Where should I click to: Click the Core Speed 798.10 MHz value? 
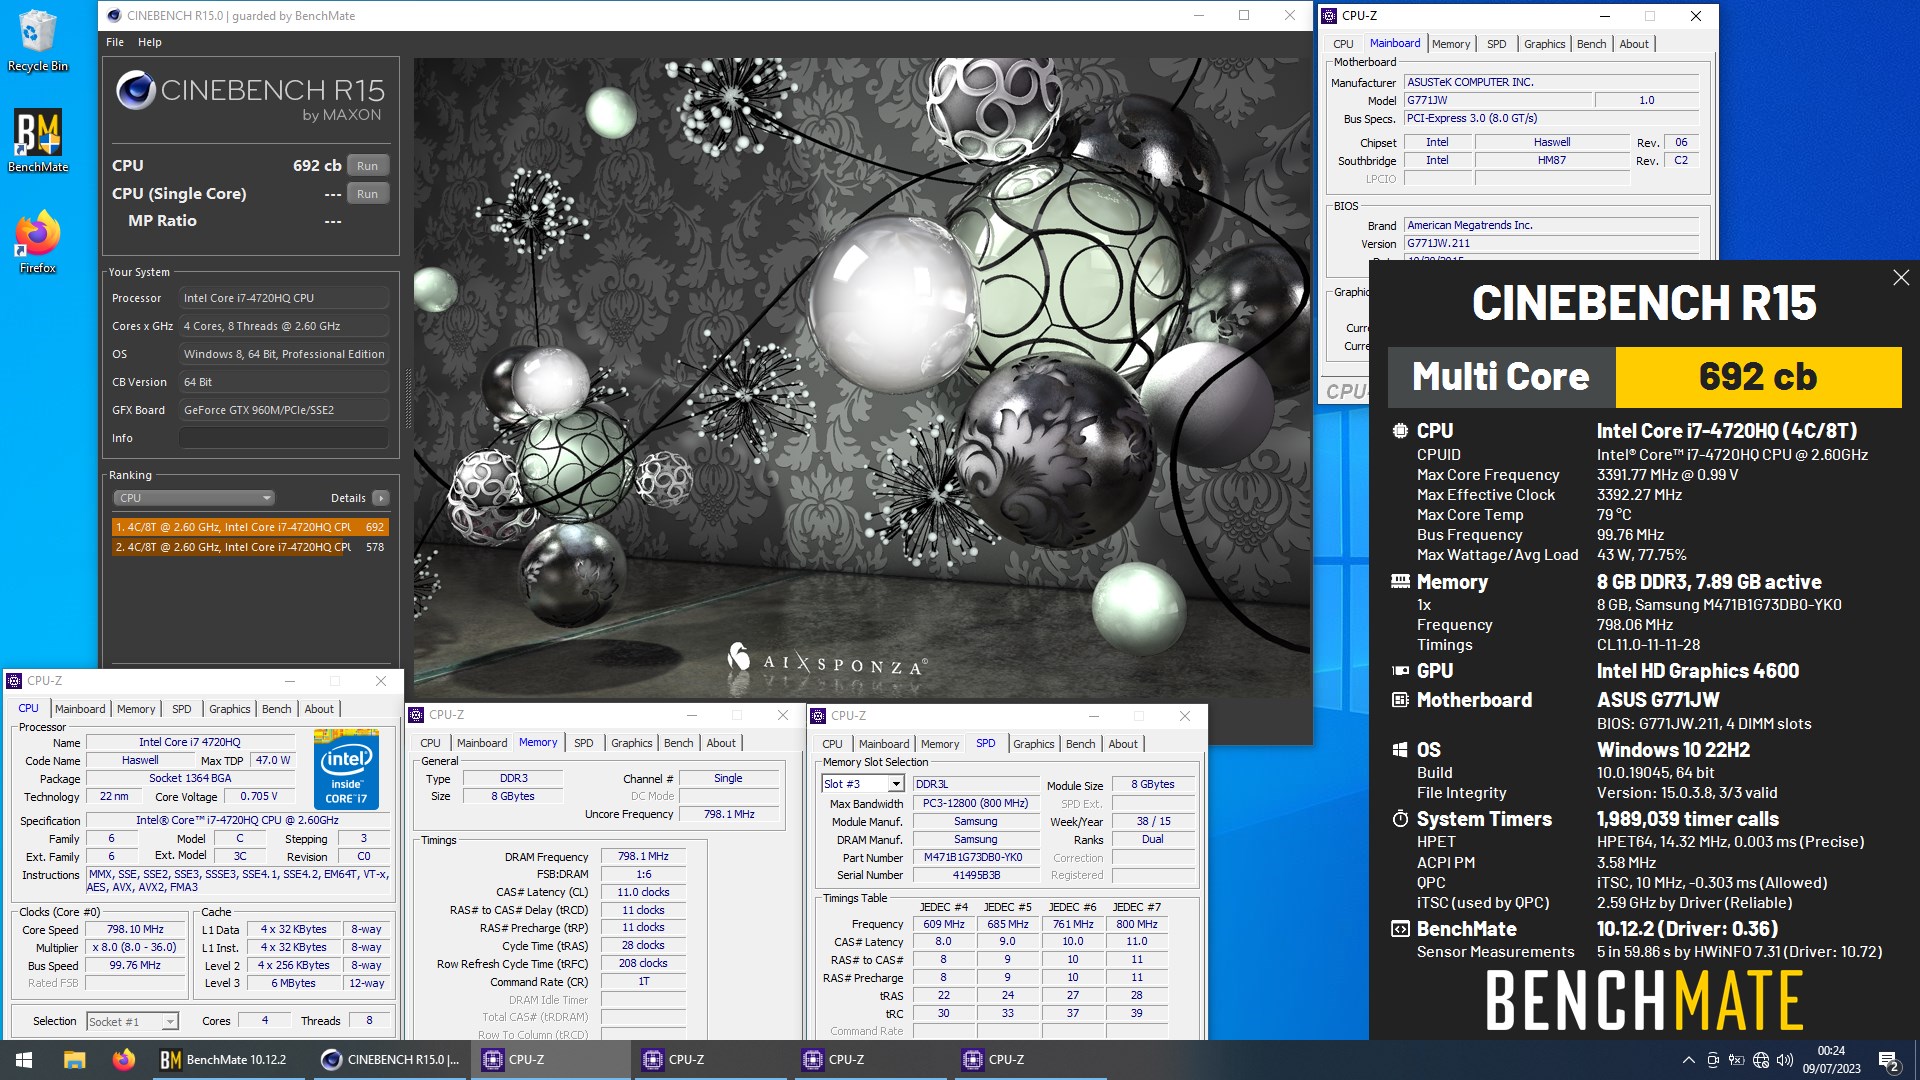coord(135,929)
